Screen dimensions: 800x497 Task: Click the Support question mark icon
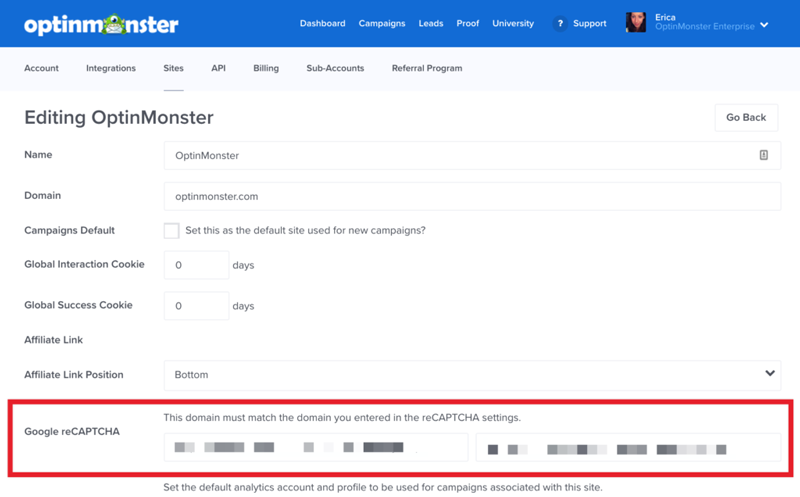[x=560, y=23]
